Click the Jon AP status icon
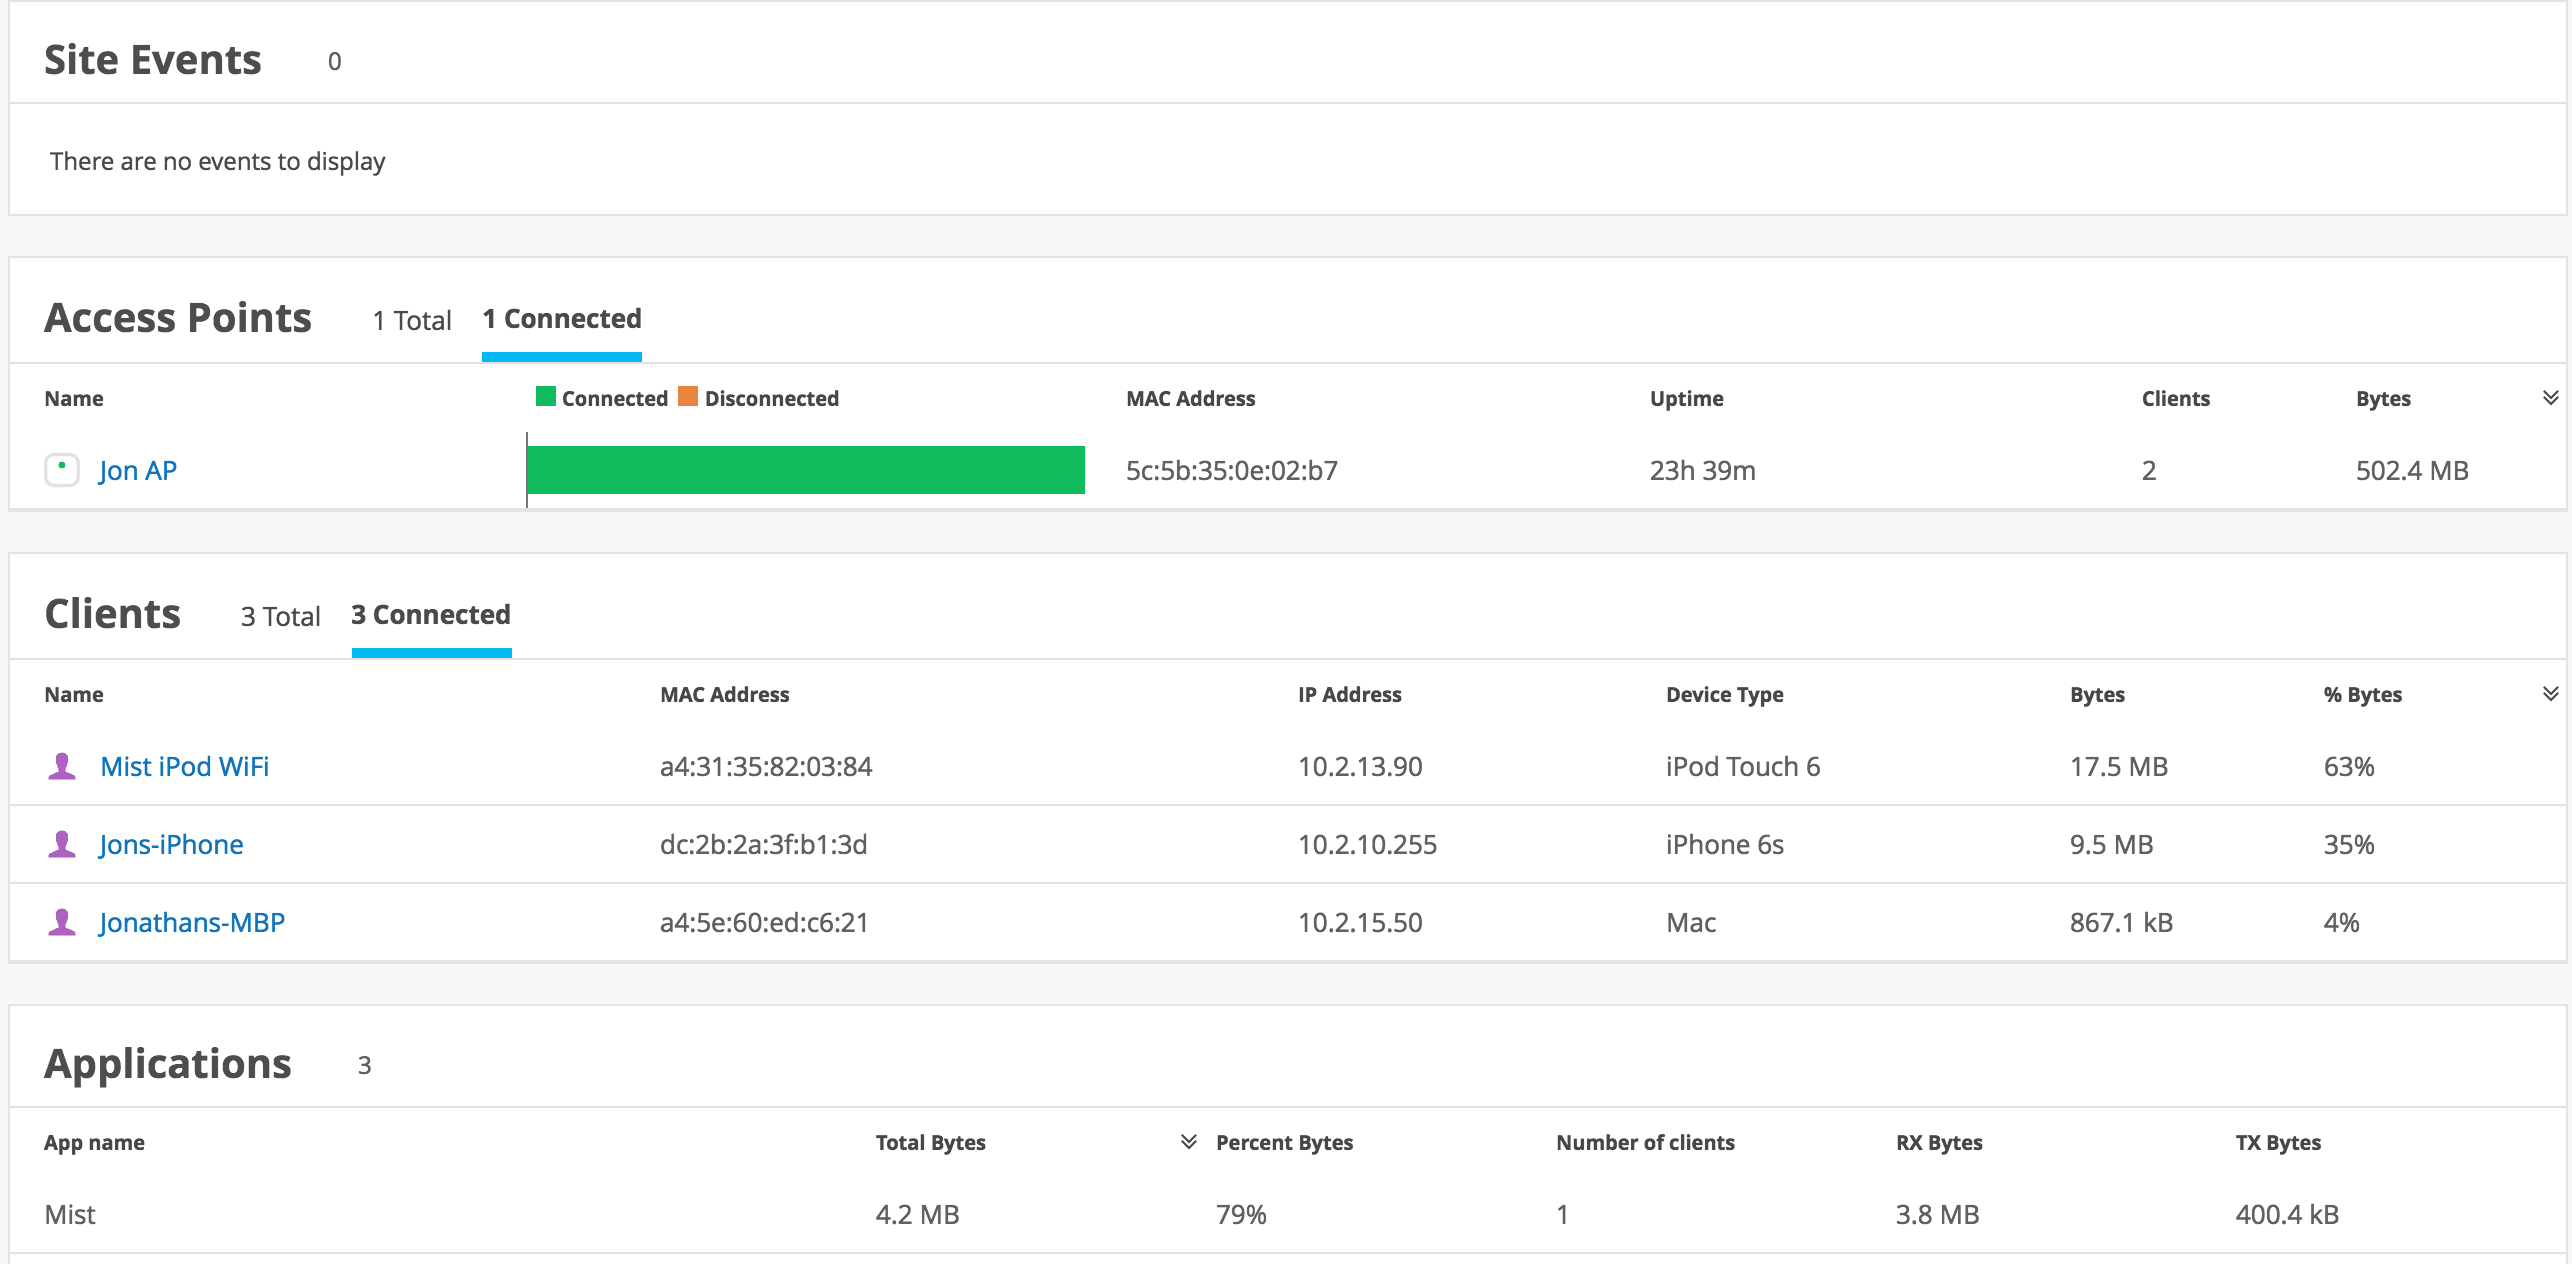The width and height of the screenshot is (2572, 1264). click(62, 469)
